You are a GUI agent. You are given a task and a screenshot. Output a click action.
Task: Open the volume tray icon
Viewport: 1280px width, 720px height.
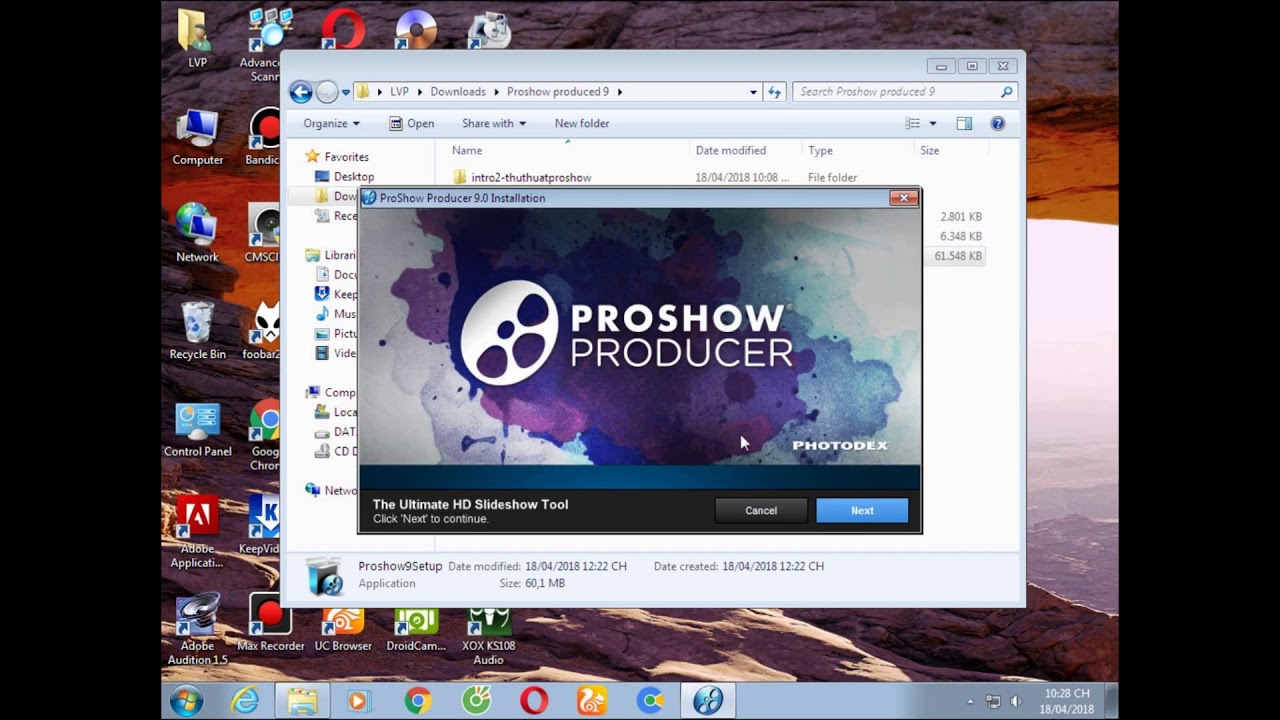point(1016,702)
